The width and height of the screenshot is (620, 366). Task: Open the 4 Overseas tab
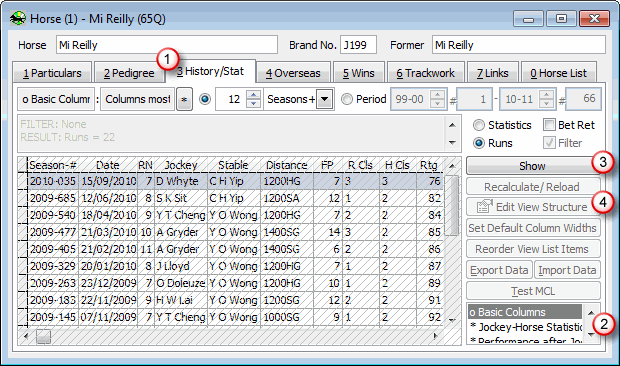pyautogui.click(x=293, y=73)
